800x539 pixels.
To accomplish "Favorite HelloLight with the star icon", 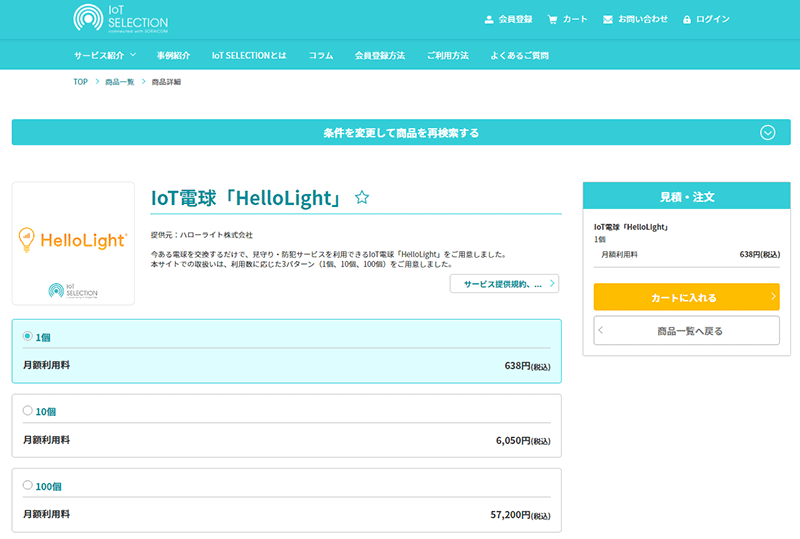I will tap(362, 197).
